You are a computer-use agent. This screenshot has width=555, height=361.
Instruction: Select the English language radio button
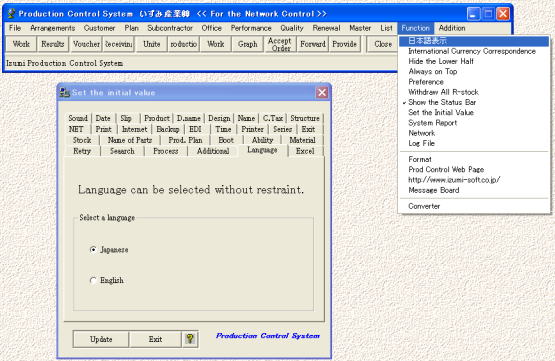point(93,280)
